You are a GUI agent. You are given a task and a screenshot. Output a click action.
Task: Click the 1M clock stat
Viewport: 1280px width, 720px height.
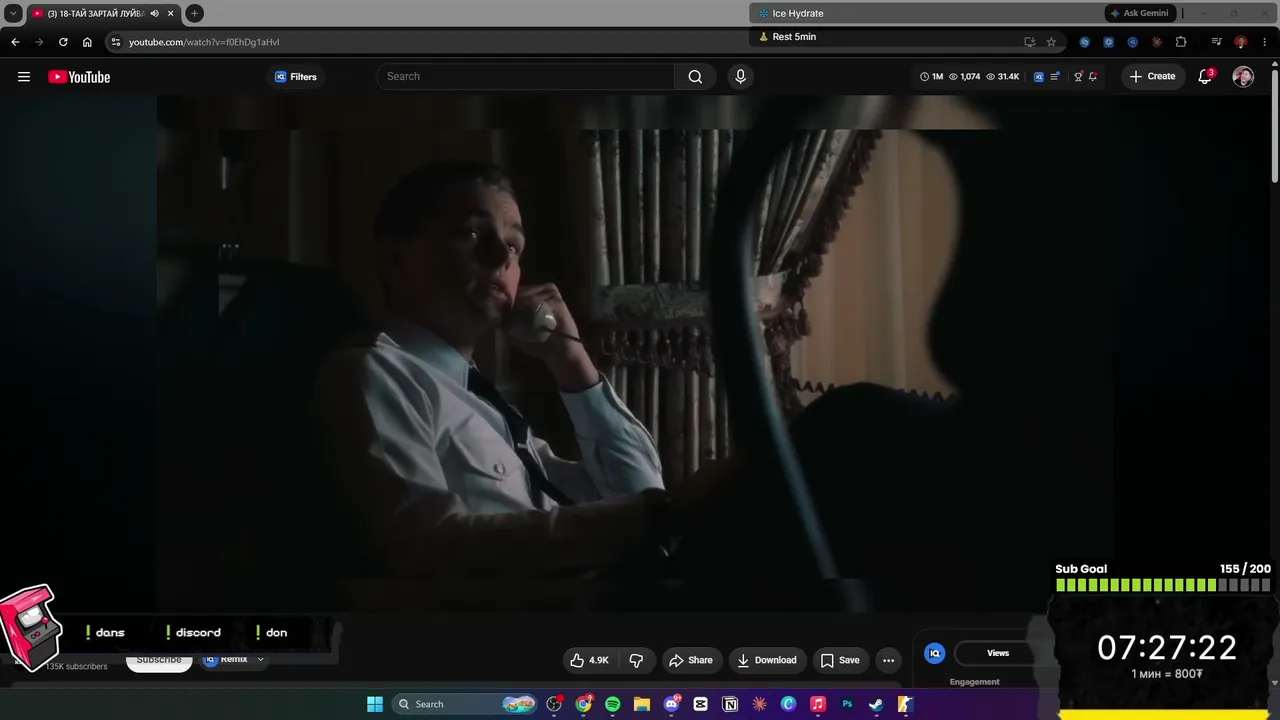932,77
